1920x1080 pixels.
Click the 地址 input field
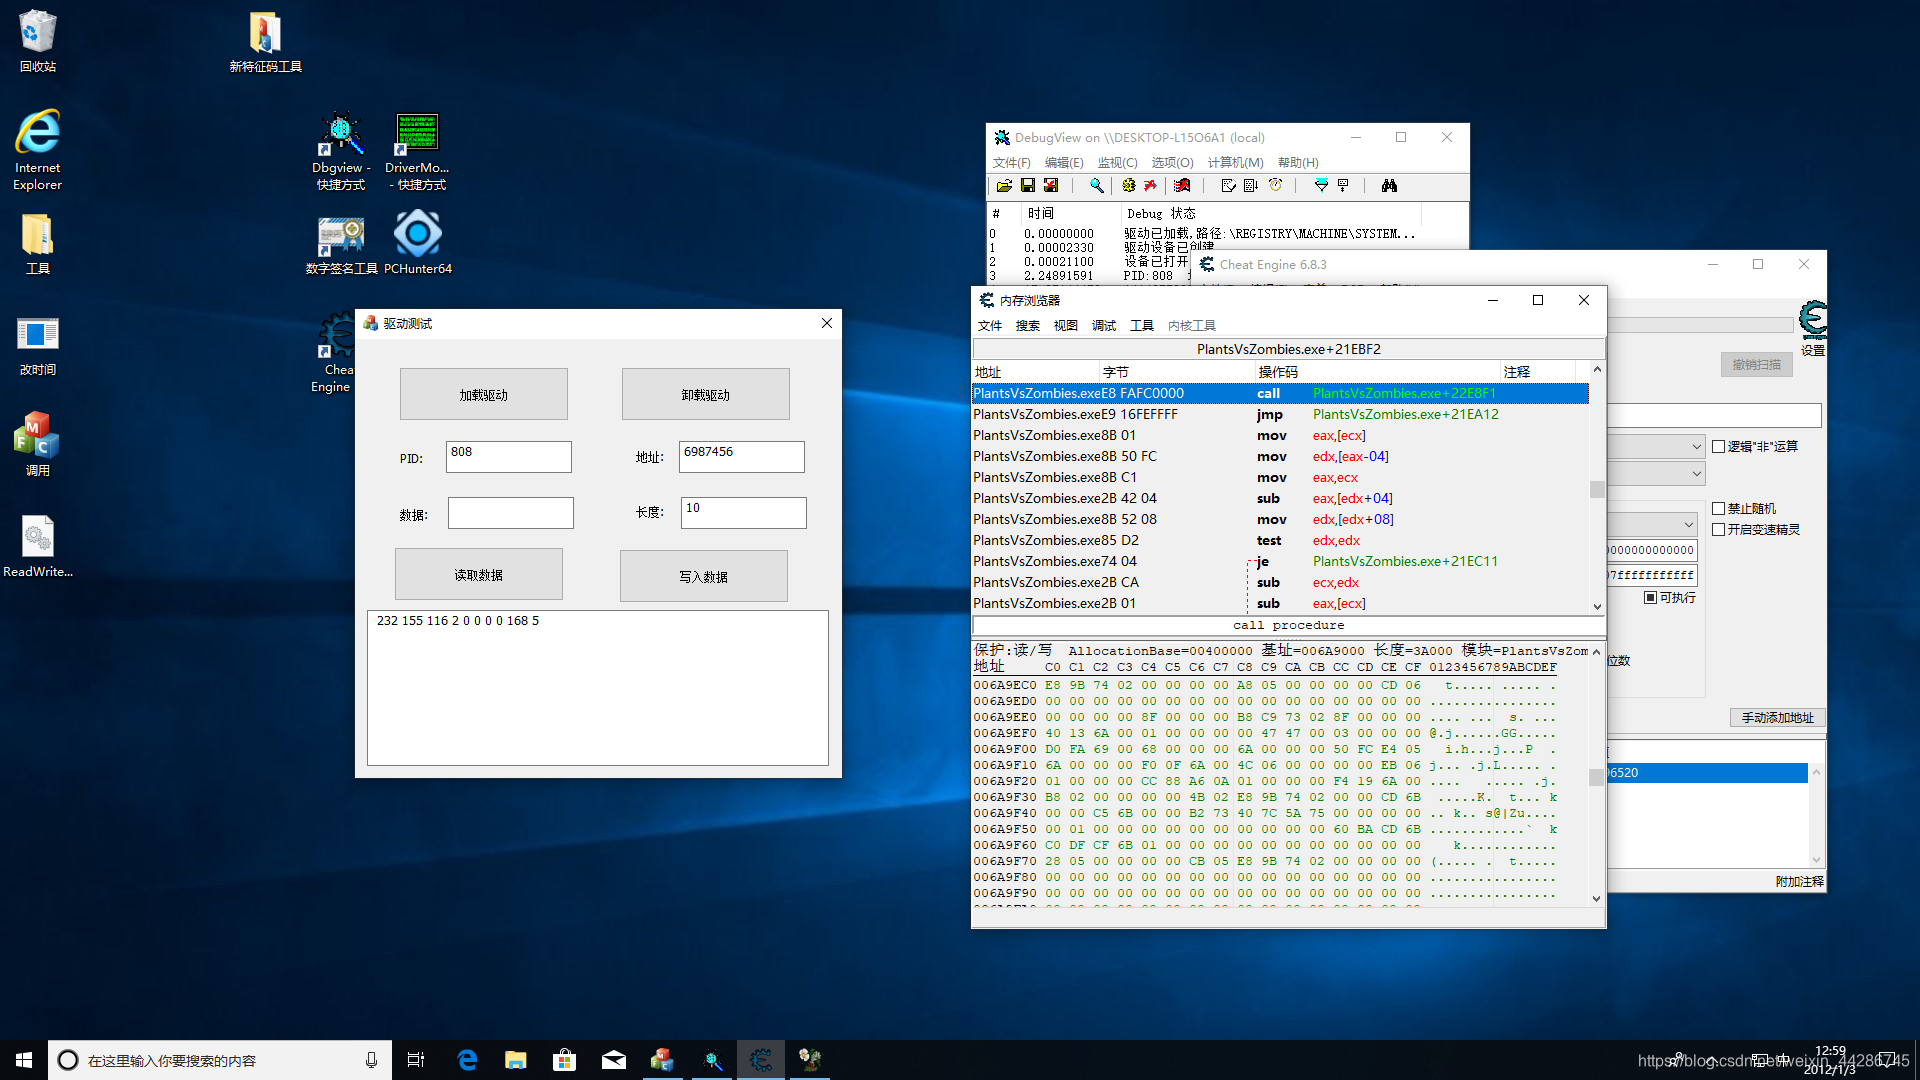point(742,457)
